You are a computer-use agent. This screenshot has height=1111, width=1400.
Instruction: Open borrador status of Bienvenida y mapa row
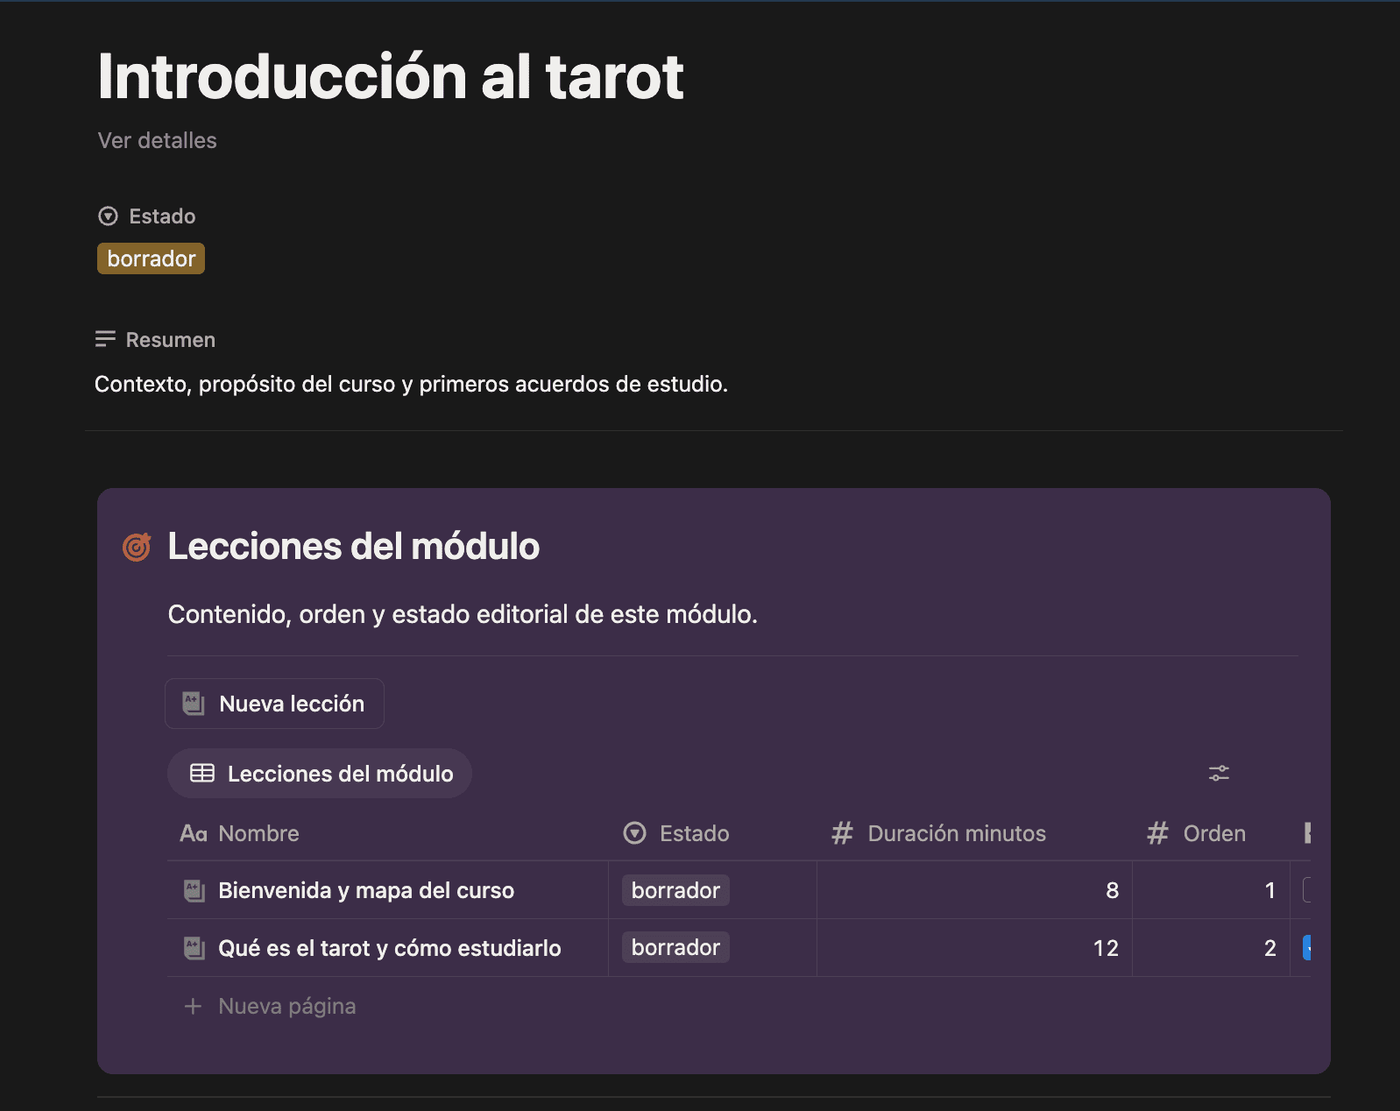pos(675,890)
